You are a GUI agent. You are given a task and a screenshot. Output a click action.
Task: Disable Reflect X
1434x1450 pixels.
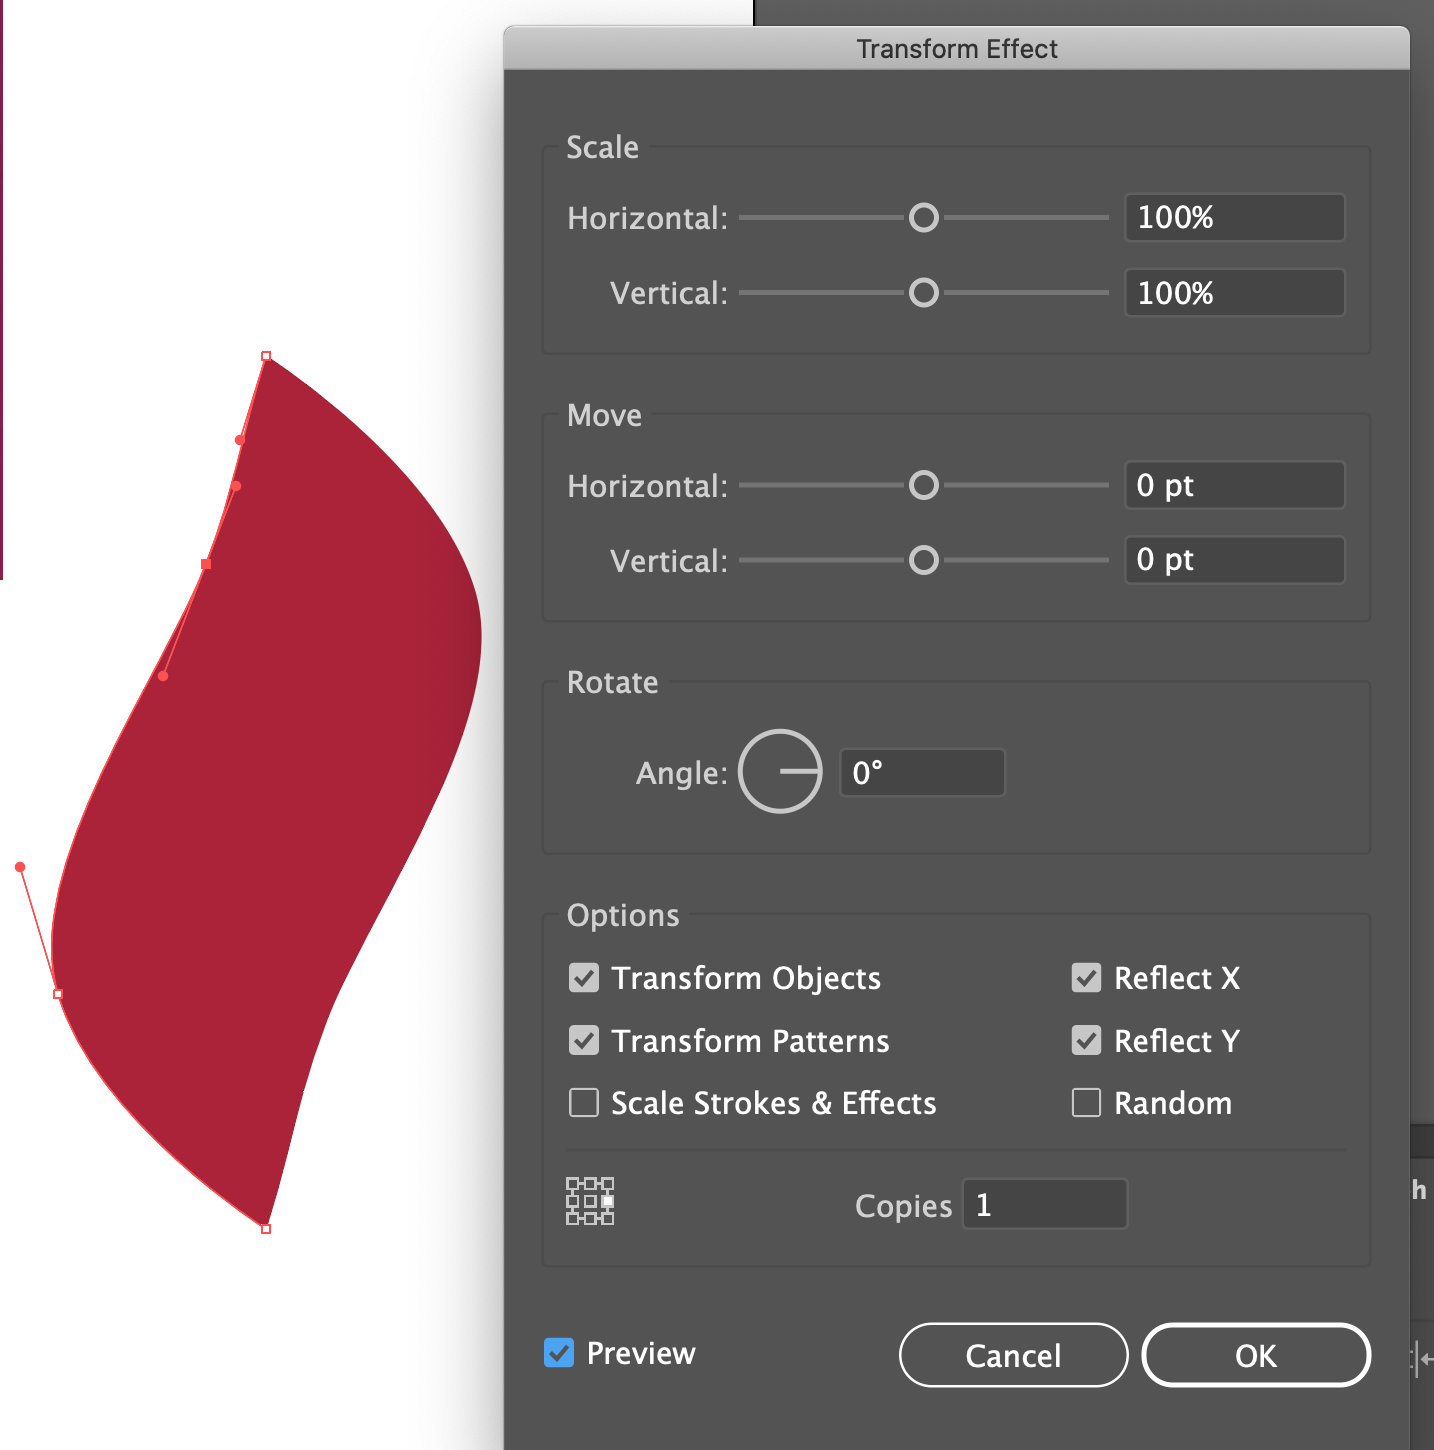coord(1087,978)
